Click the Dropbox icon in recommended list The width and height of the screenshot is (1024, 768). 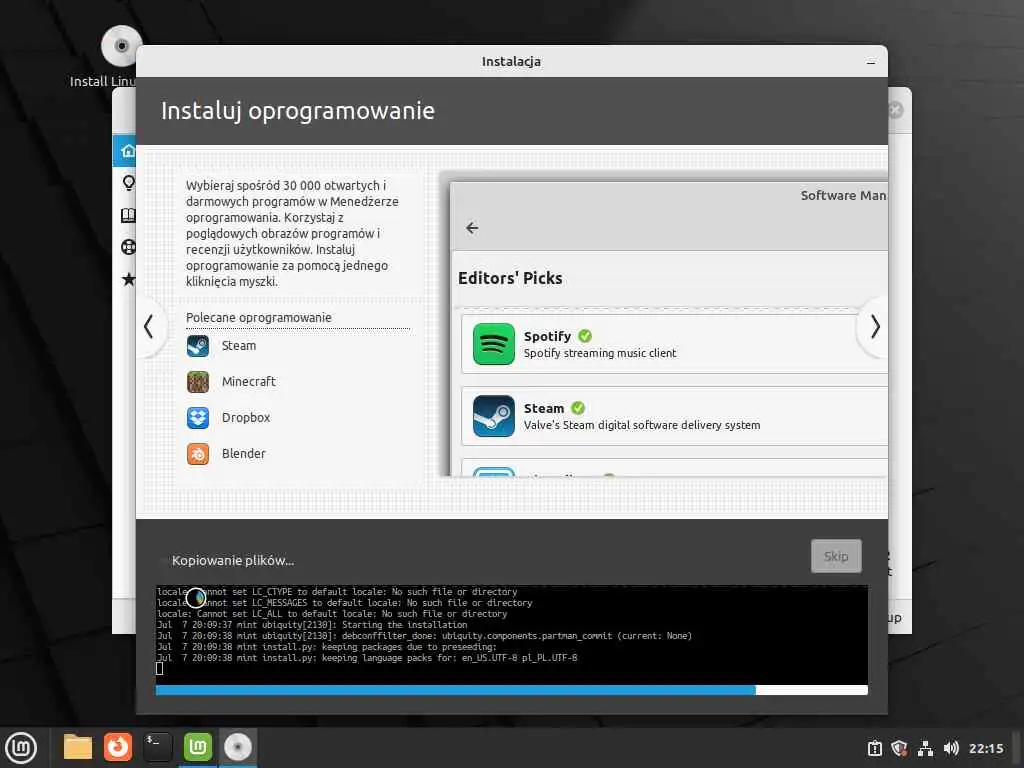[198, 417]
